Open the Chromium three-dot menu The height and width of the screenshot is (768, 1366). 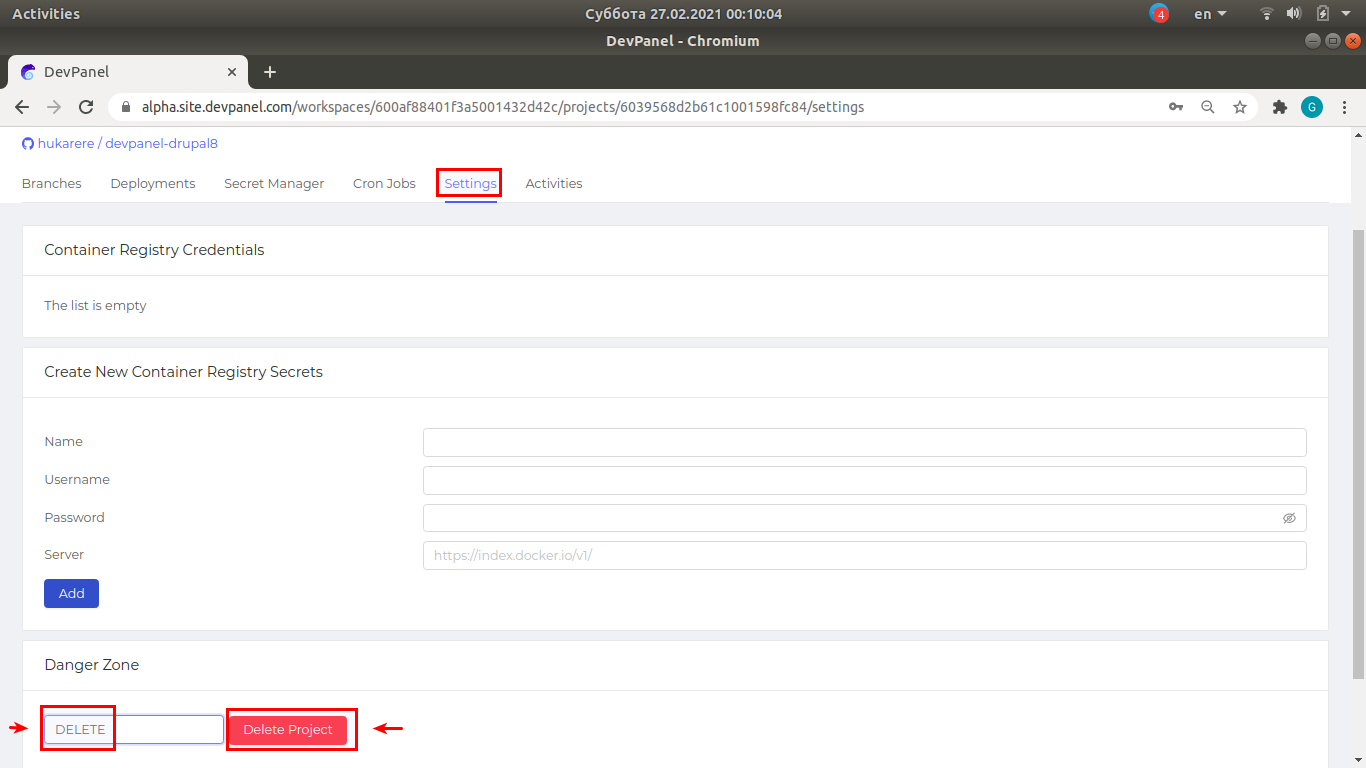(1345, 107)
